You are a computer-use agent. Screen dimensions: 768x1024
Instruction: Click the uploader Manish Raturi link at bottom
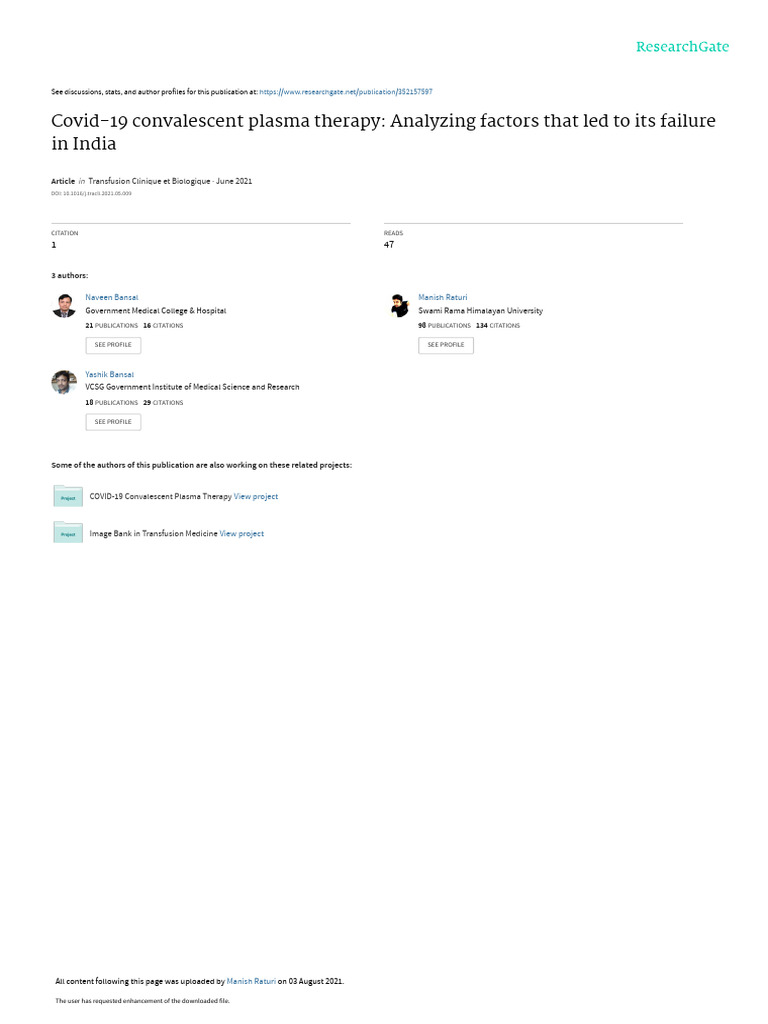click(x=251, y=981)
